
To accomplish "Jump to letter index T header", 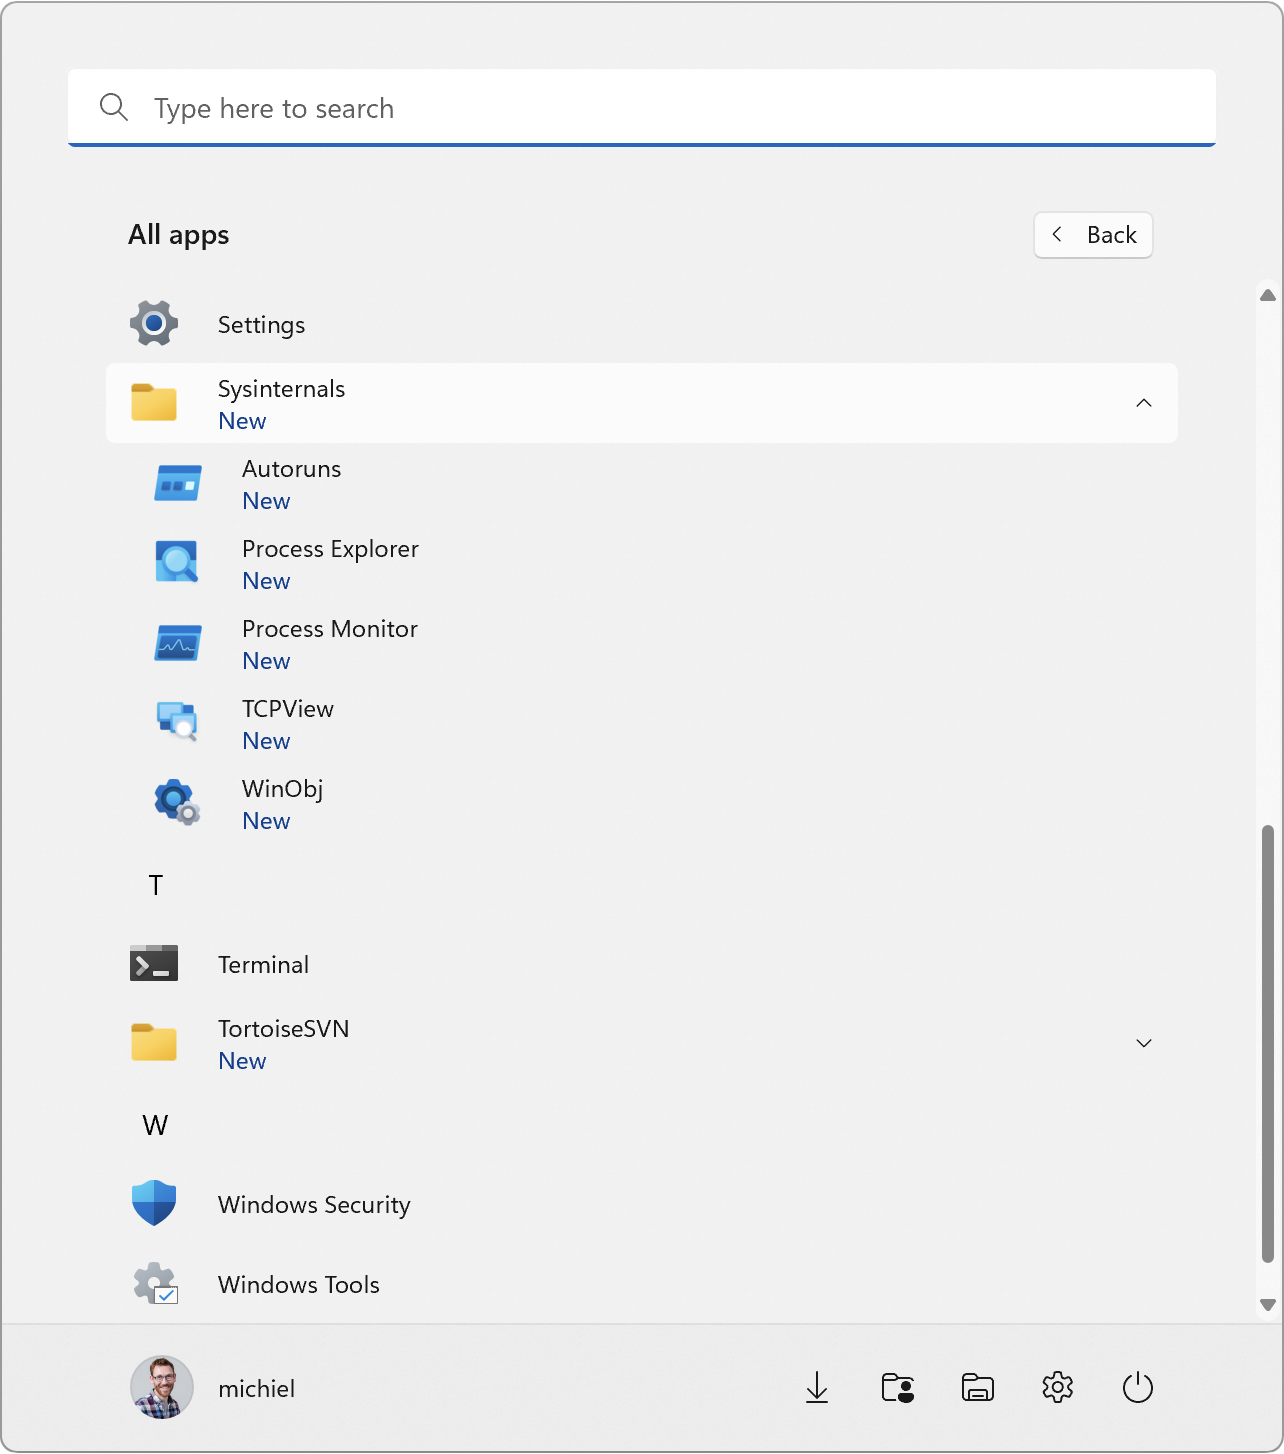I will 156,885.
